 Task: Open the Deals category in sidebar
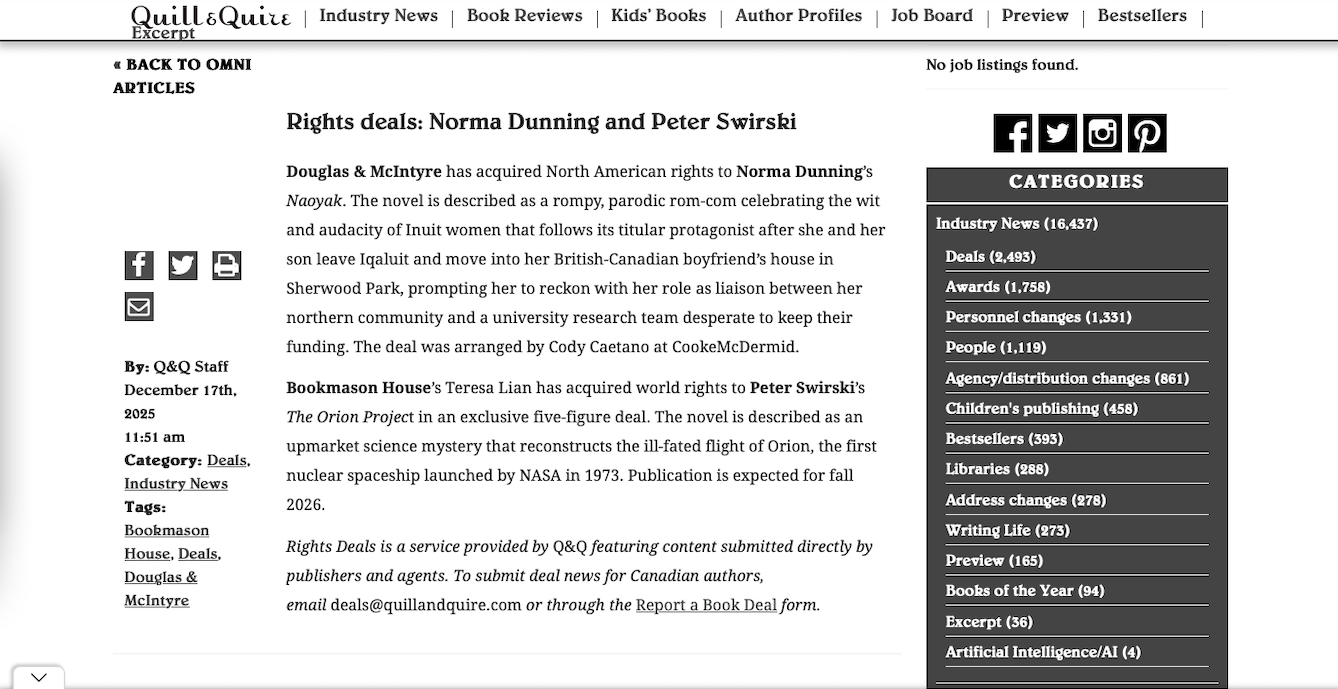click(990, 257)
